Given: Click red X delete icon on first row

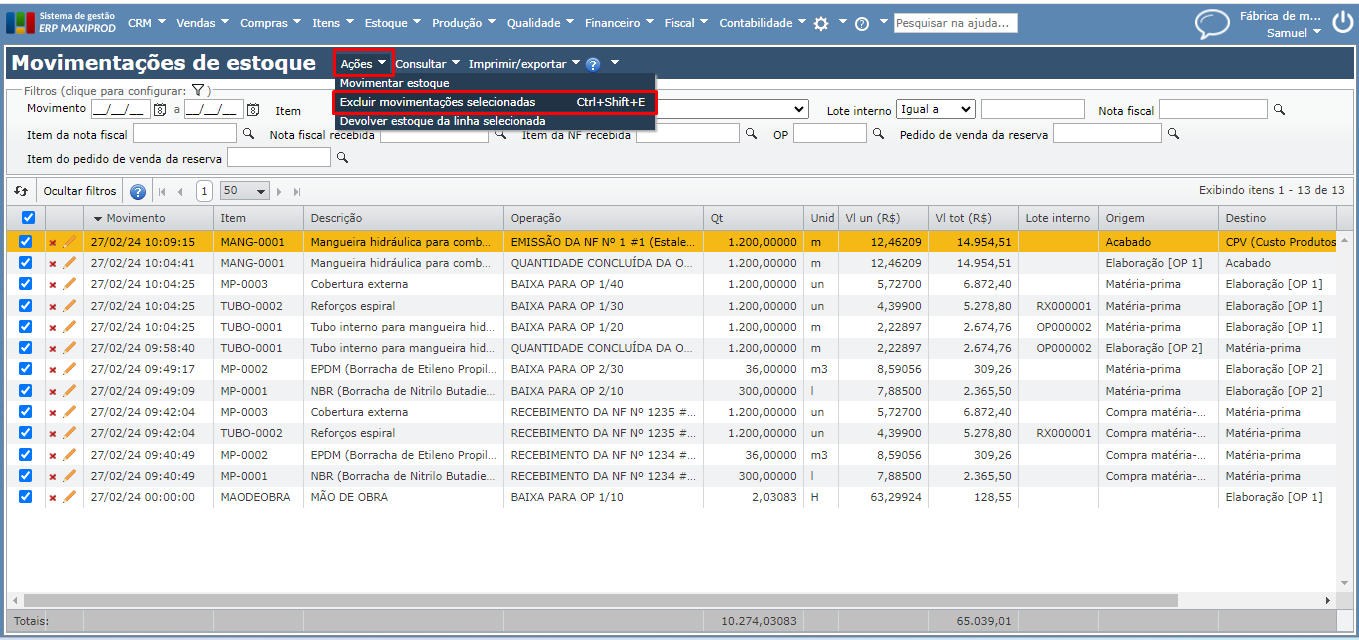Looking at the screenshot, I should pyautogui.click(x=53, y=242).
